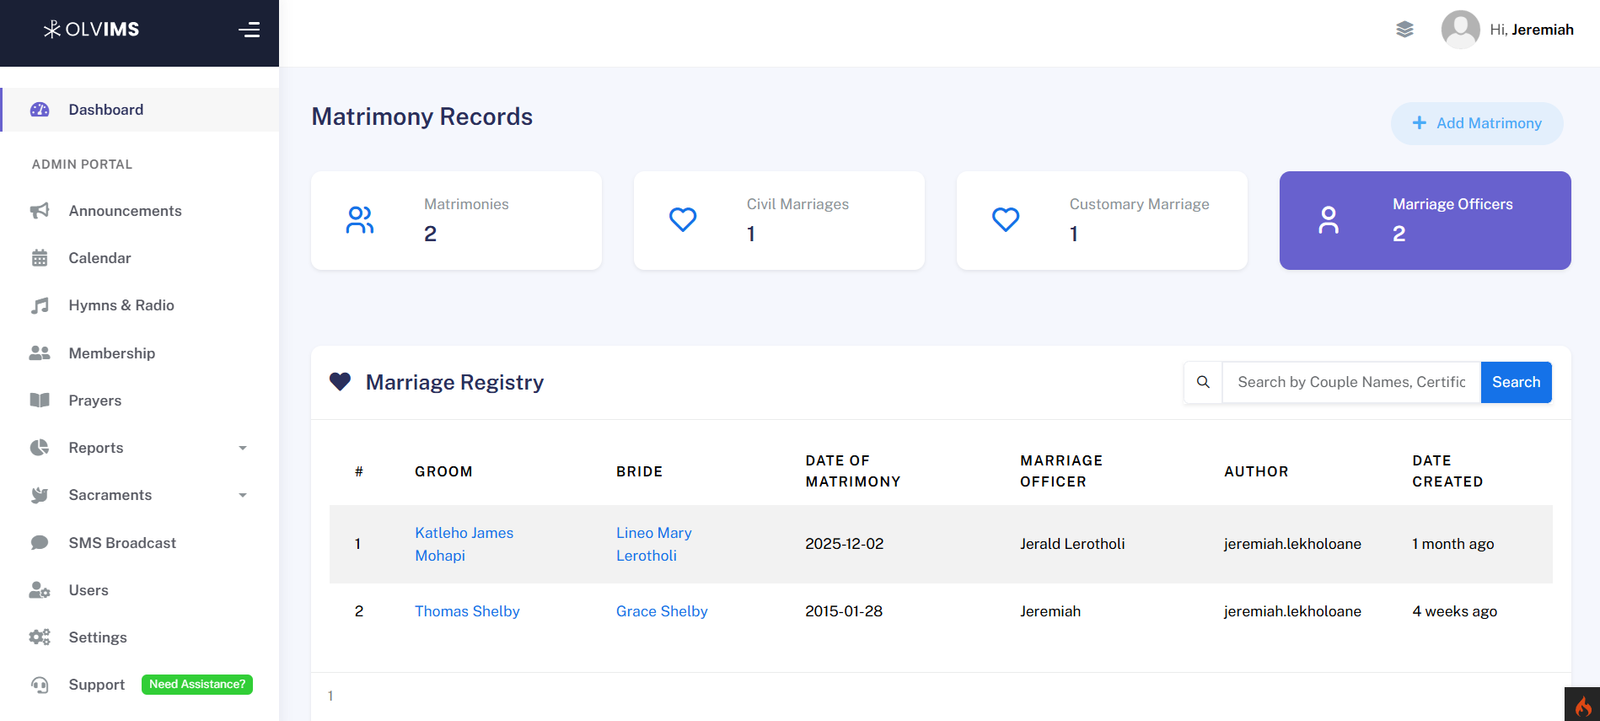Open SMS Broadcast in sidebar
The height and width of the screenshot is (721, 1600).
click(122, 543)
